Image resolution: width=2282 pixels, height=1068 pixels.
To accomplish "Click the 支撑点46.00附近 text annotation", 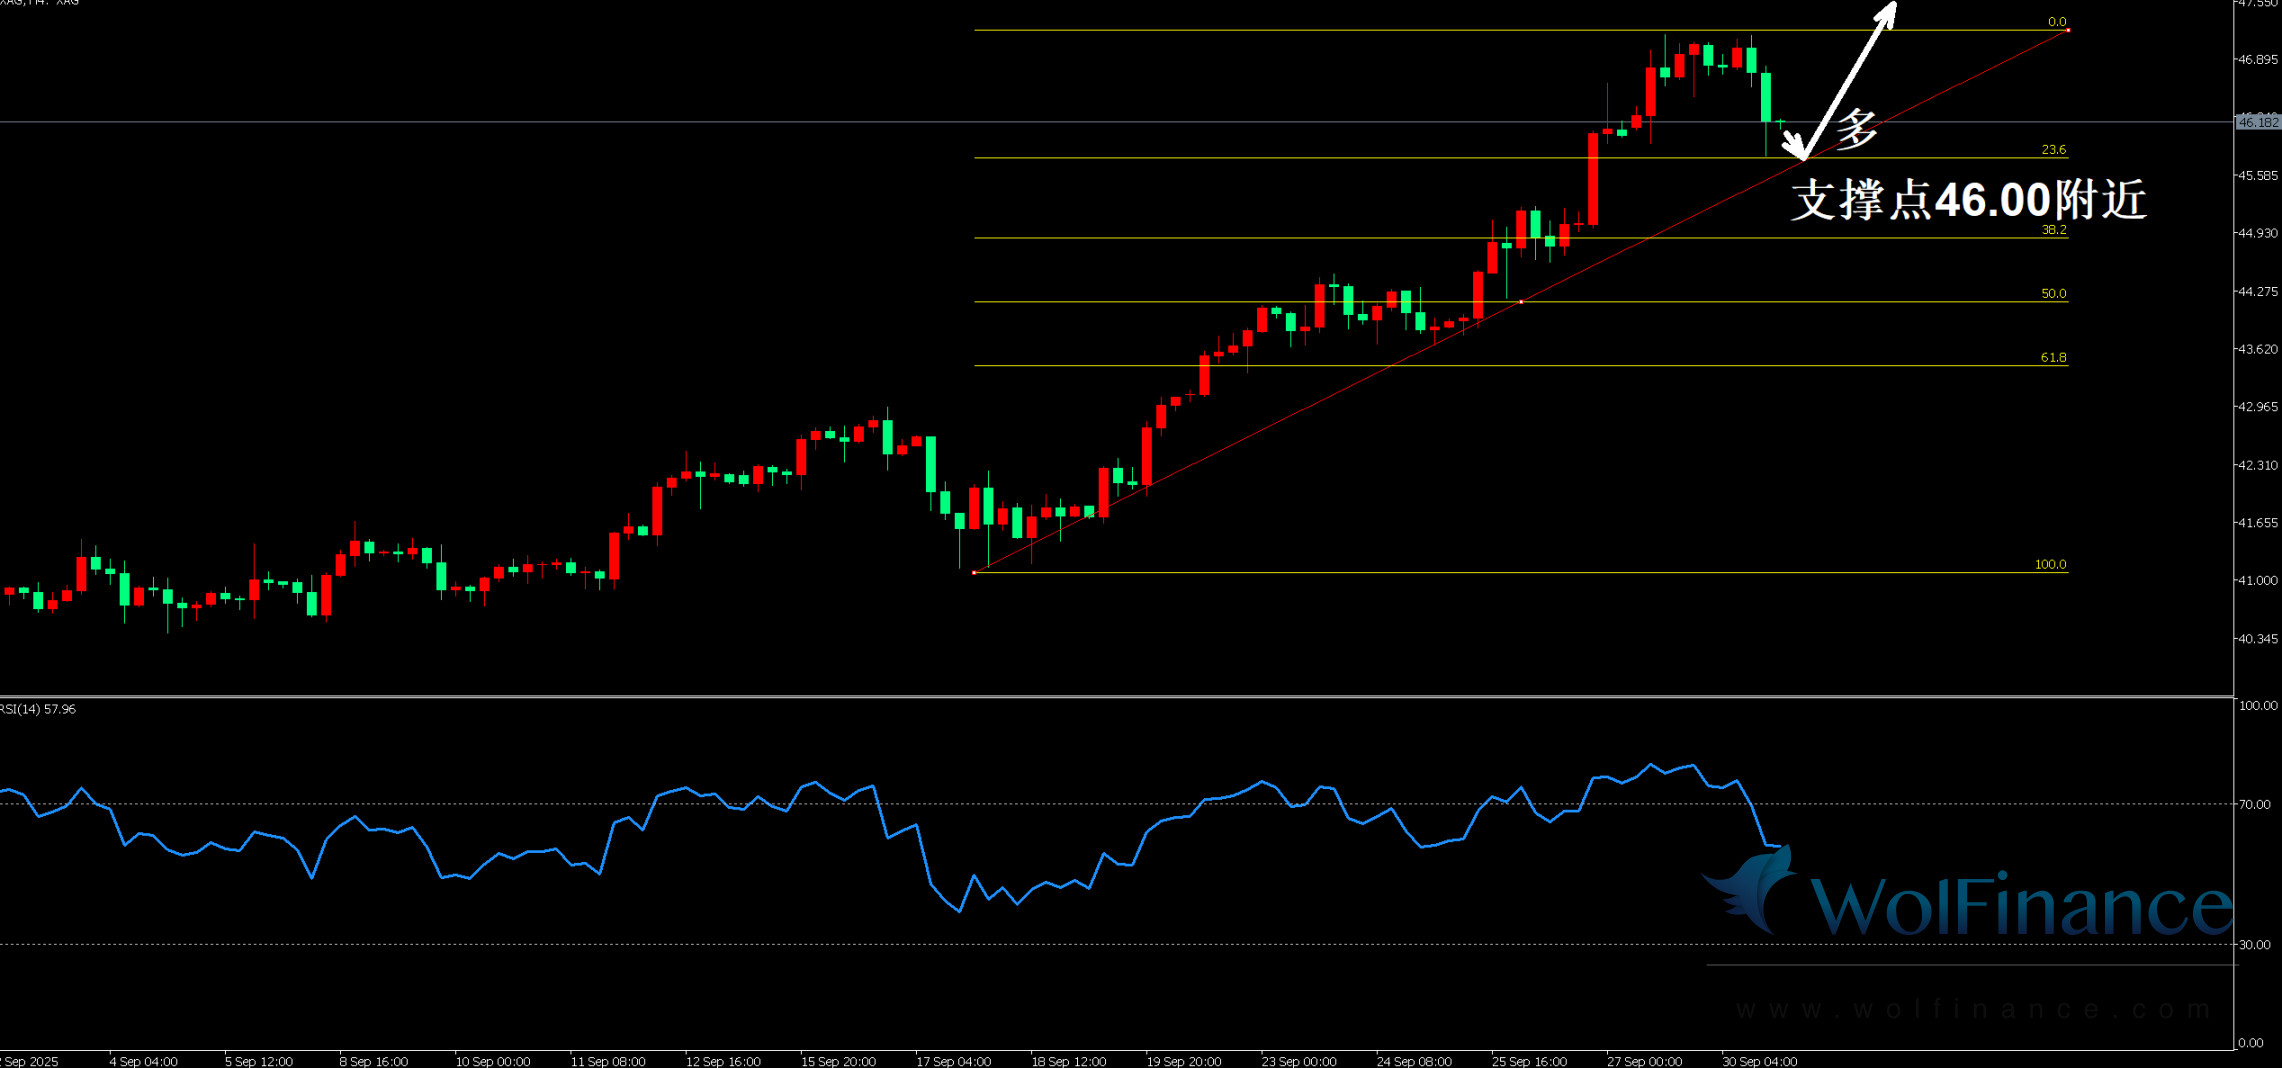I will 1968,200.
